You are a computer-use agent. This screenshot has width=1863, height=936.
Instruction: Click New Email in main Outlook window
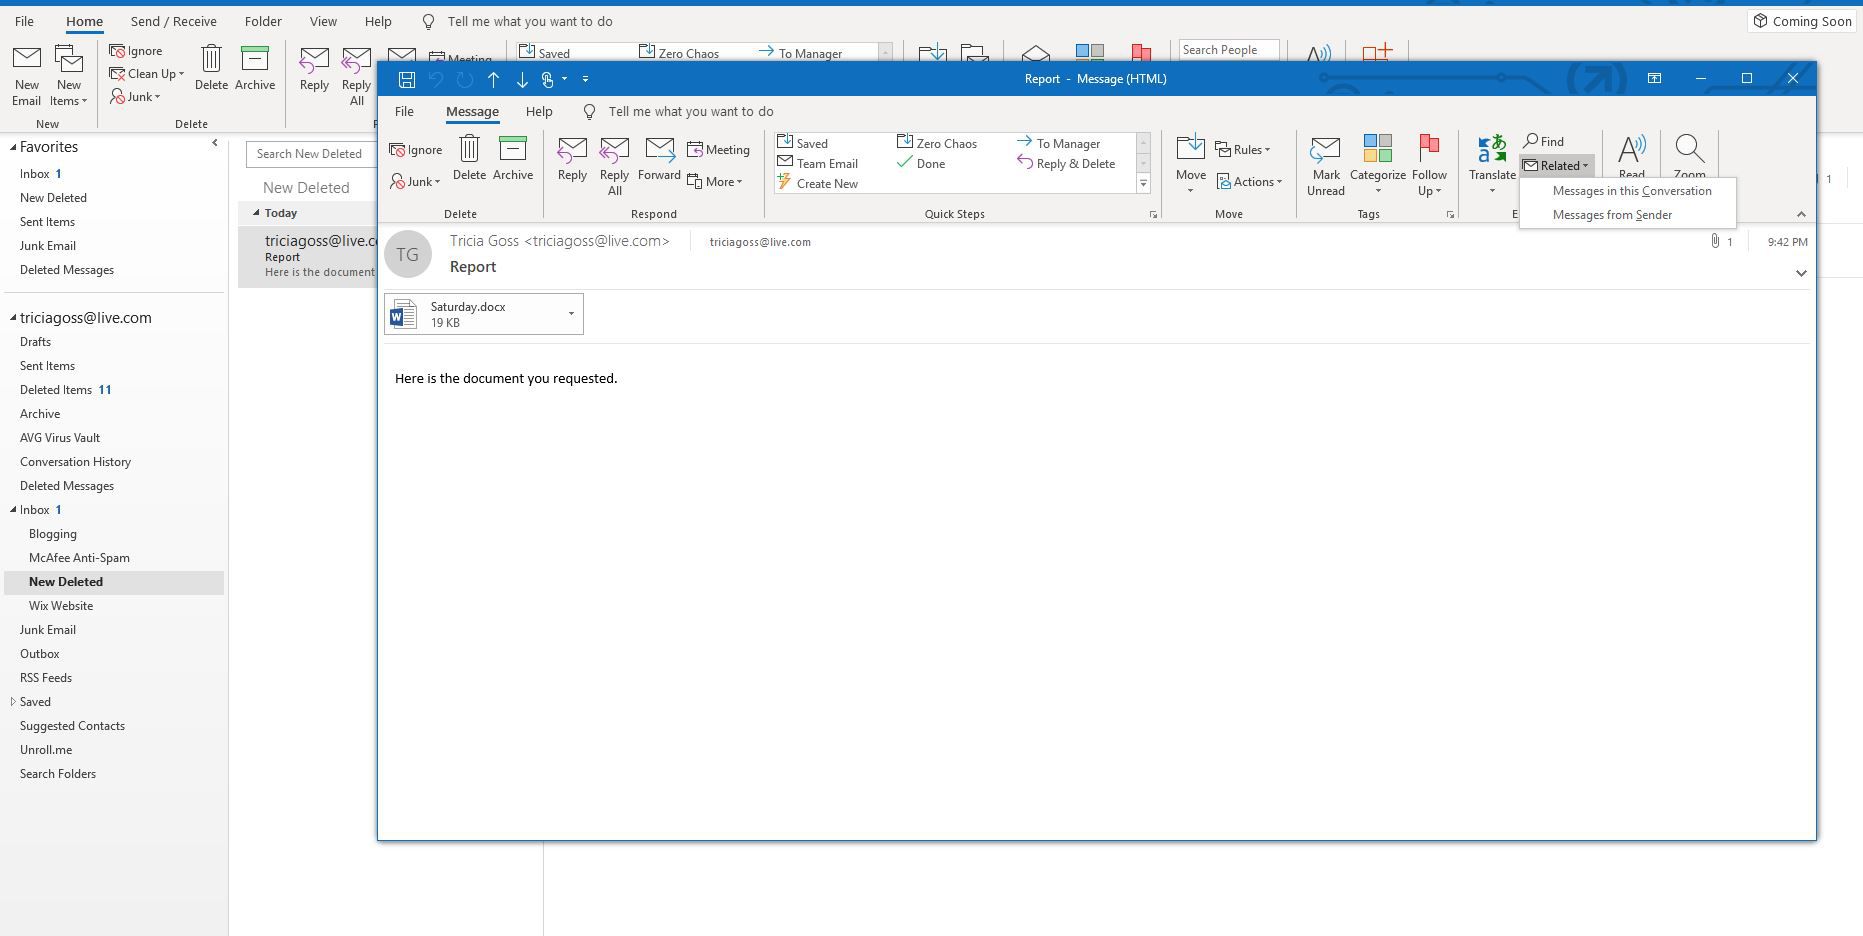pyautogui.click(x=27, y=76)
